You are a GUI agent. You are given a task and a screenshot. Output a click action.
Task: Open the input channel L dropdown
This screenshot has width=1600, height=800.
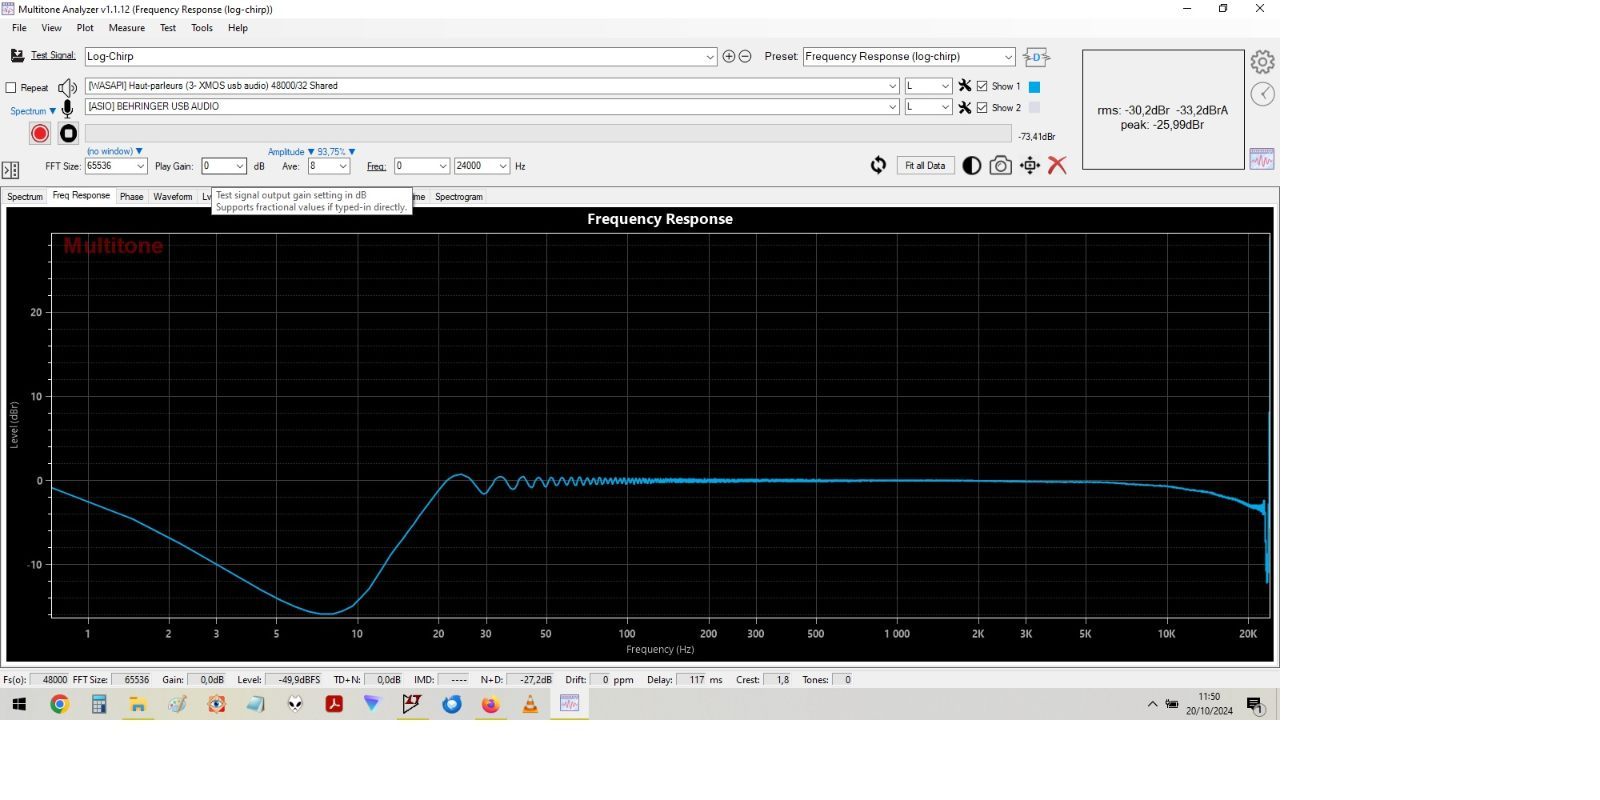(x=945, y=107)
